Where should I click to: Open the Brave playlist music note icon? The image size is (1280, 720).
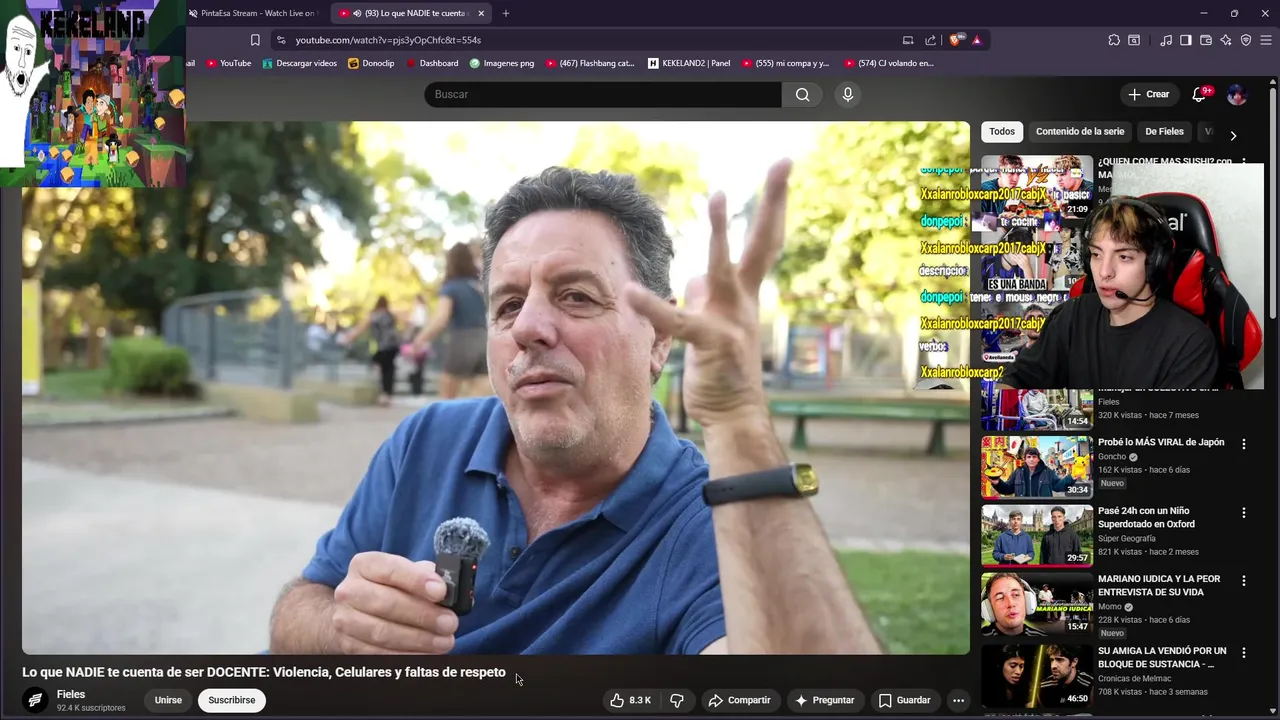(1166, 40)
